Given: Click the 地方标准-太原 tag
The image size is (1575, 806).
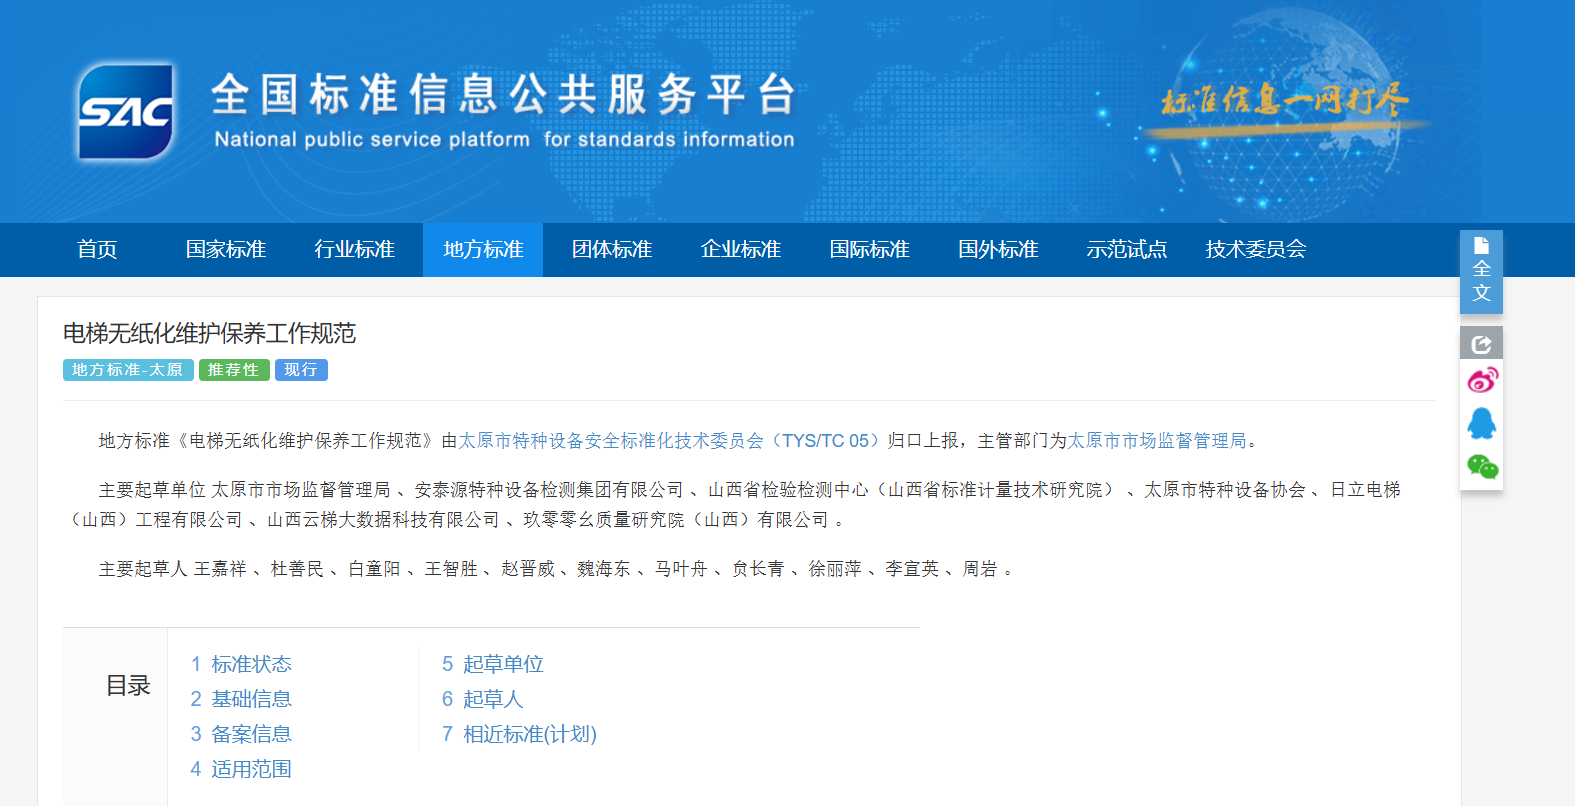Looking at the screenshot, I should (128, 370).
